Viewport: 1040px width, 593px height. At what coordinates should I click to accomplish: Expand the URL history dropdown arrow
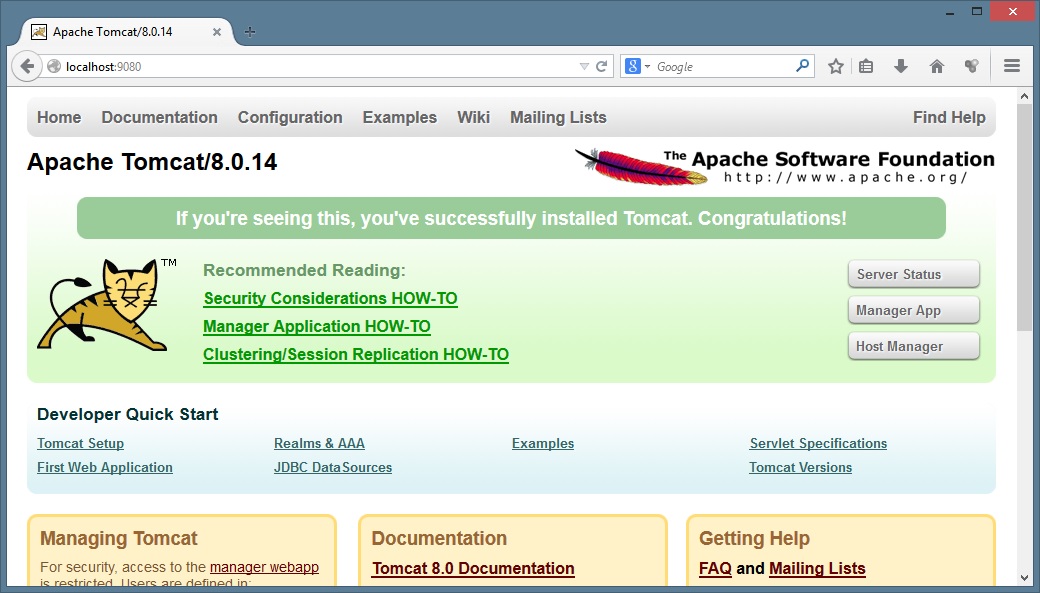point(585,67)
